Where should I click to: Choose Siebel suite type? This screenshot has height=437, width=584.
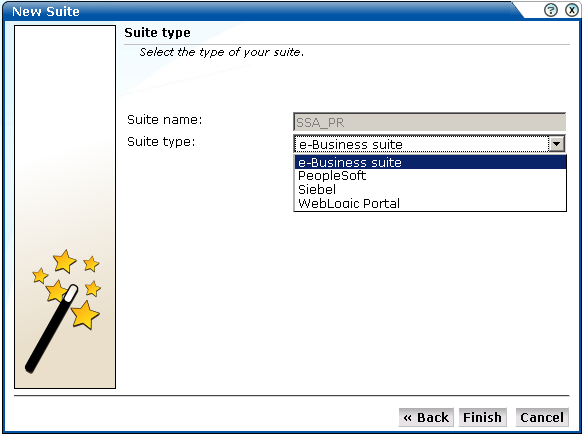(430, 190)
